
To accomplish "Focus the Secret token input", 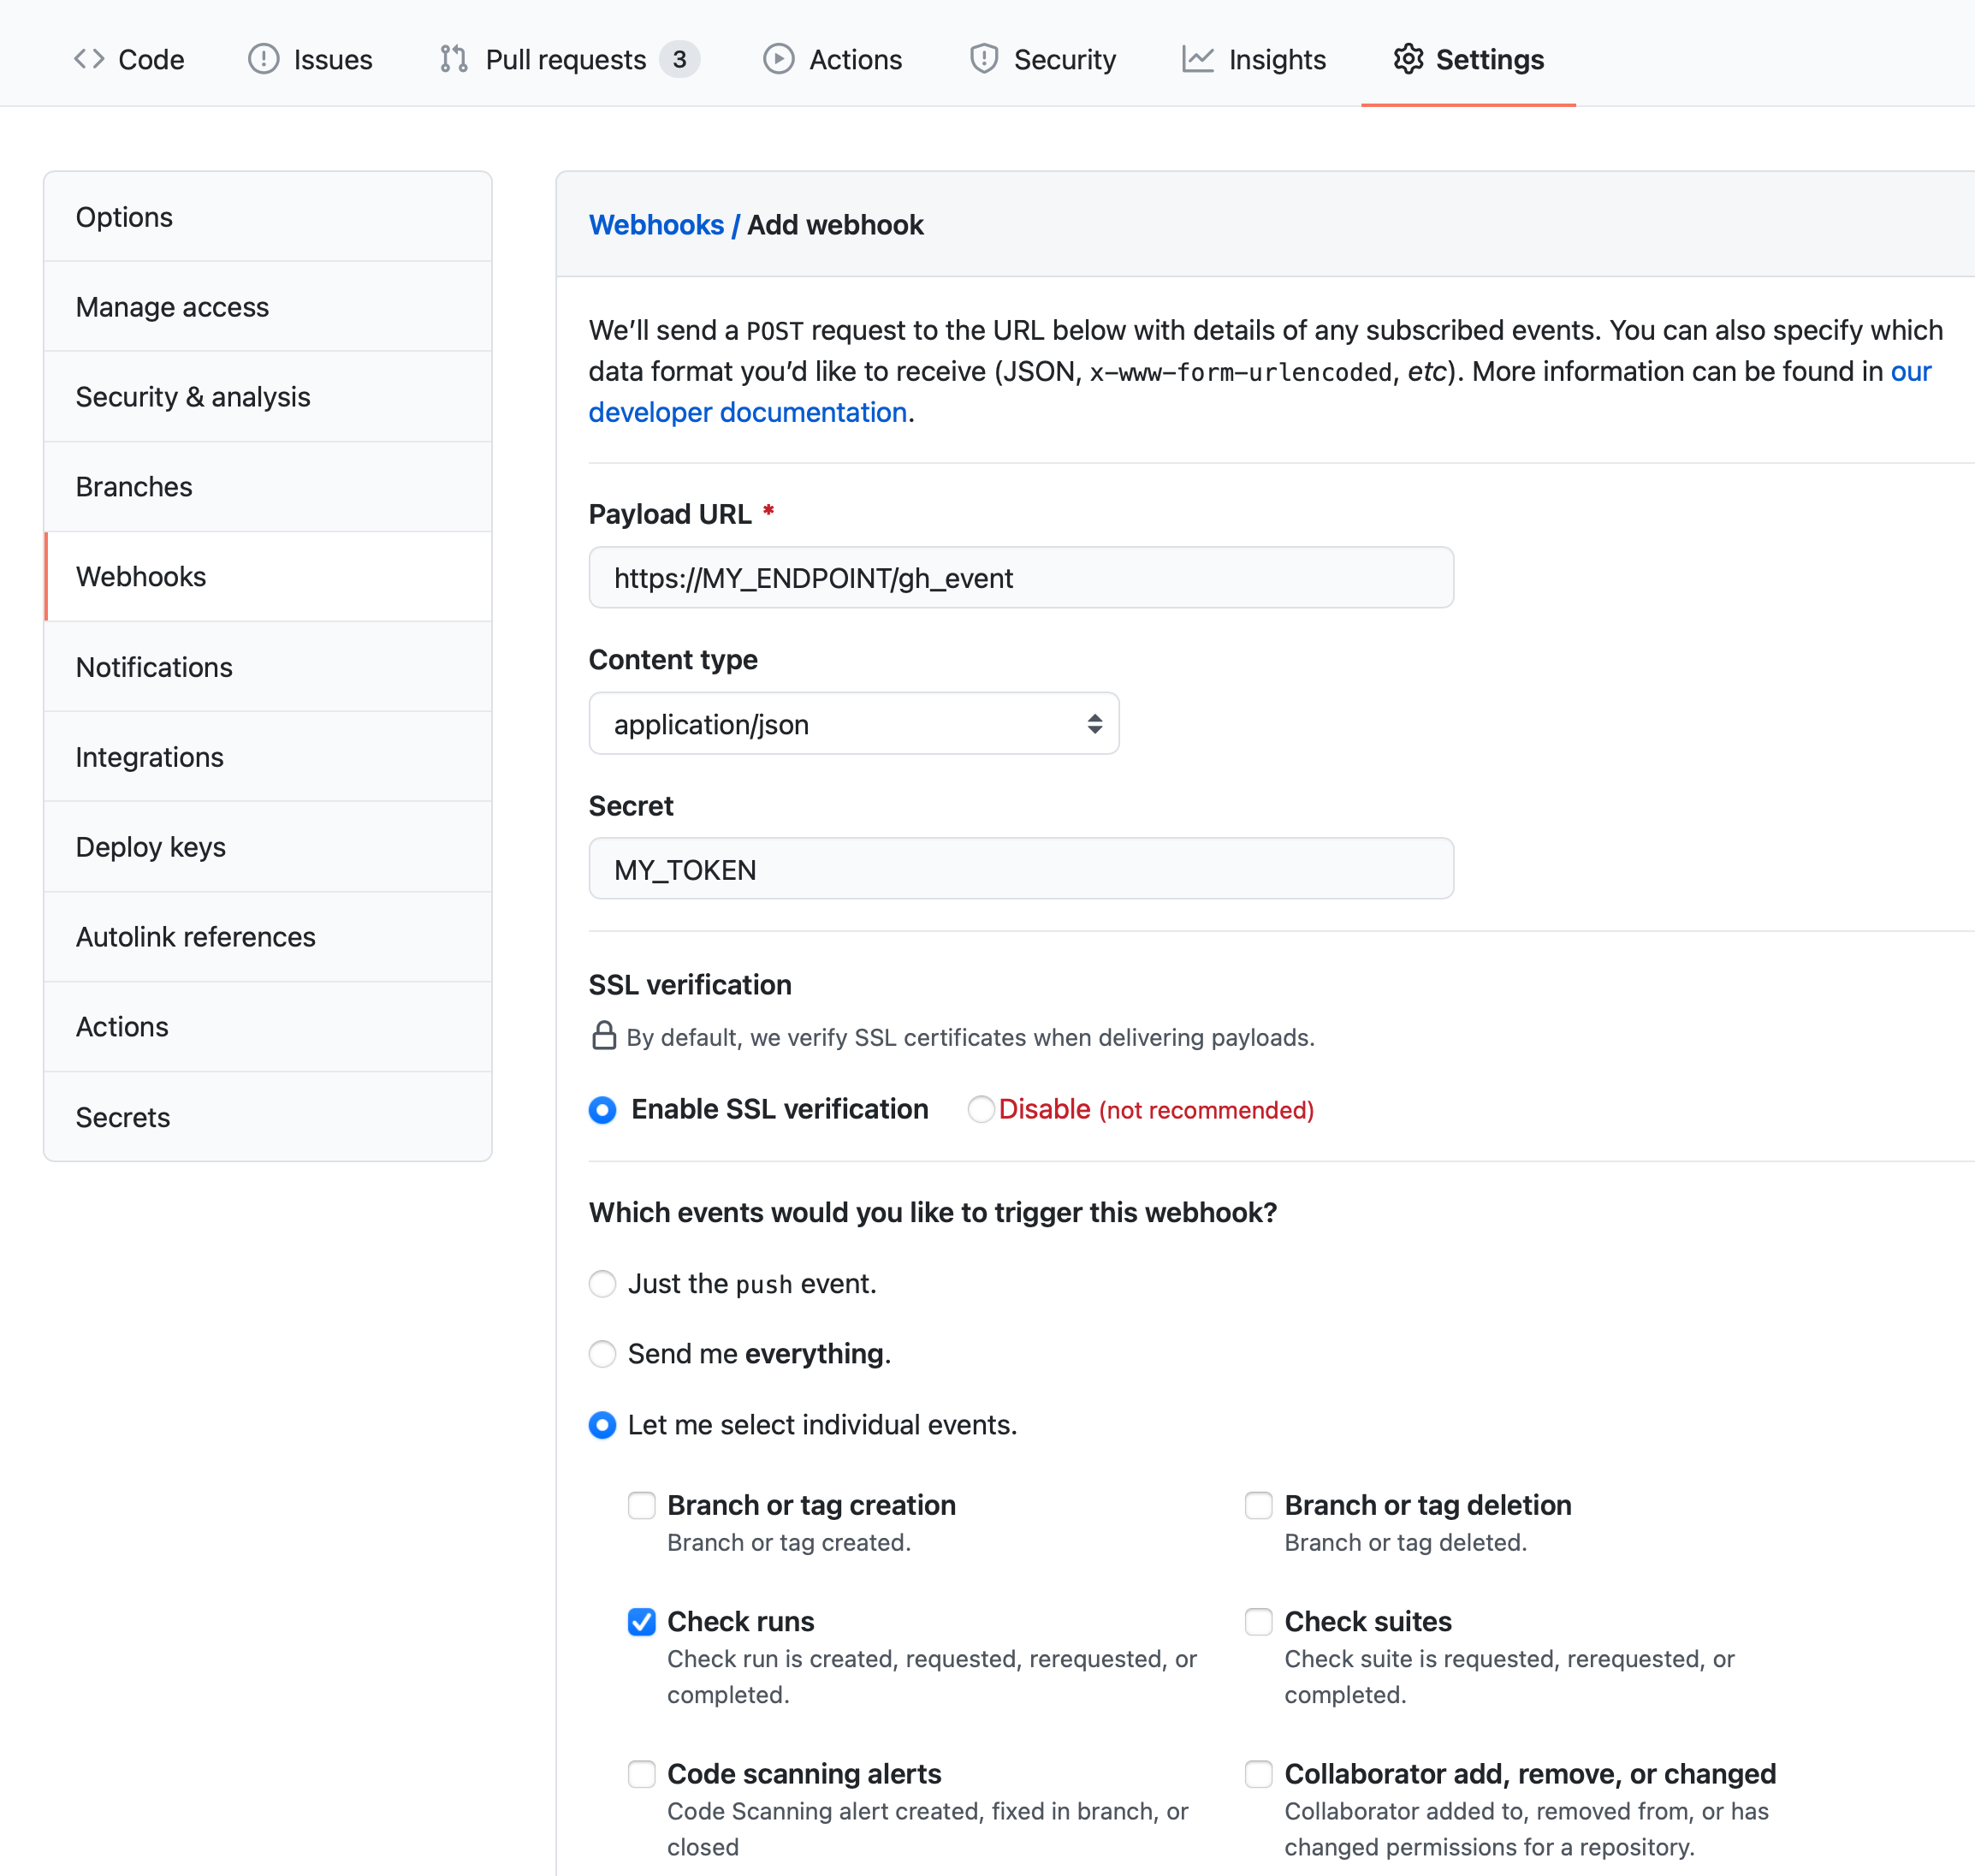I will (x=1020, y=869).
